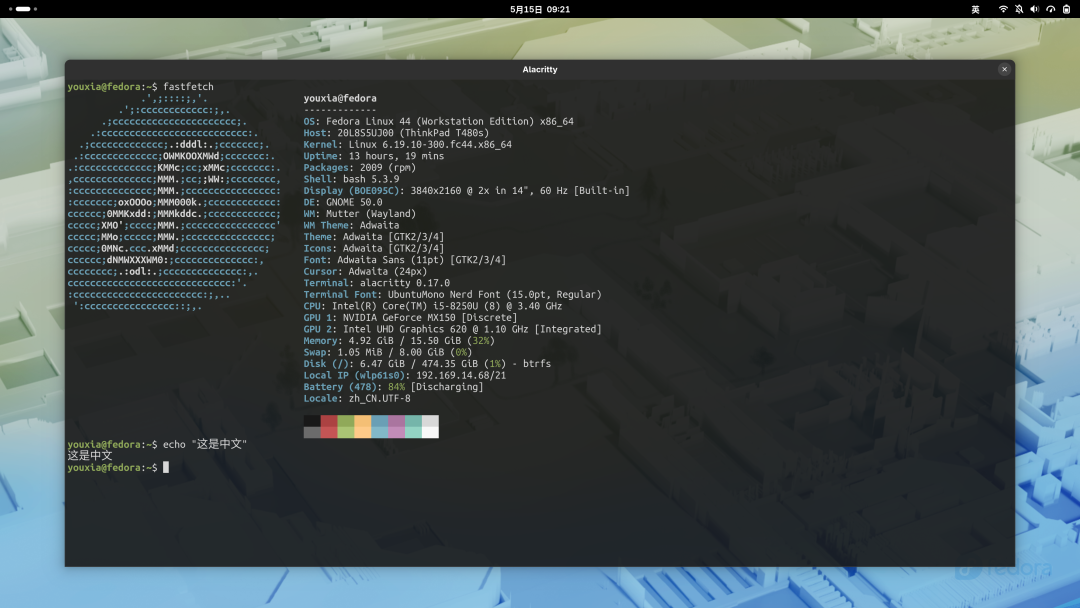The width and height of the screenshot is (1080, 608).
Task: Click the 'fastfetch' command text
Action: tap(188, 87)
